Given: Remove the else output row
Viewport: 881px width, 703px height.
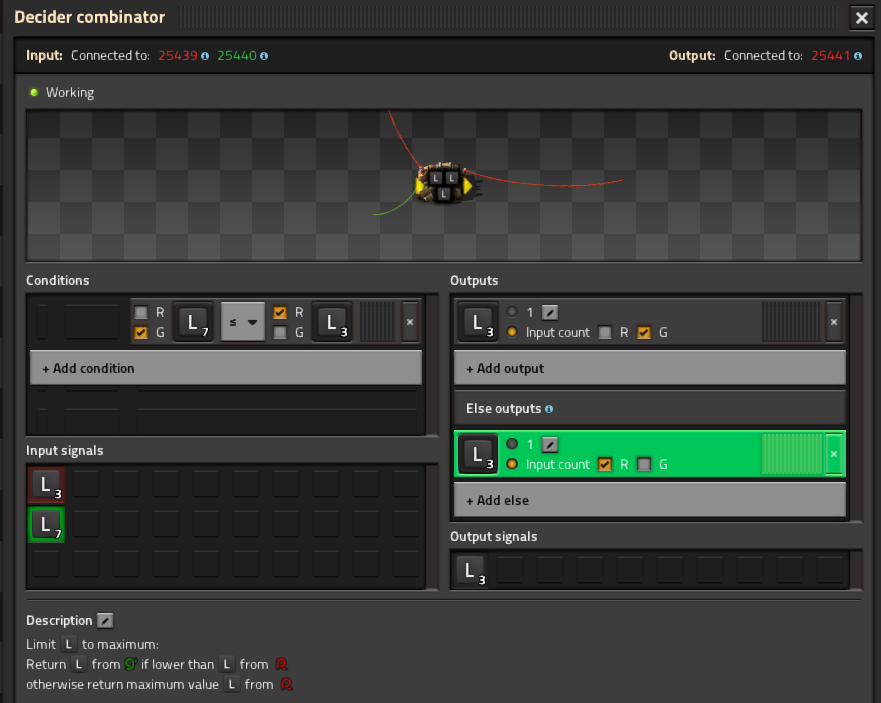Looking at the screenshot, I should (834, 454).
